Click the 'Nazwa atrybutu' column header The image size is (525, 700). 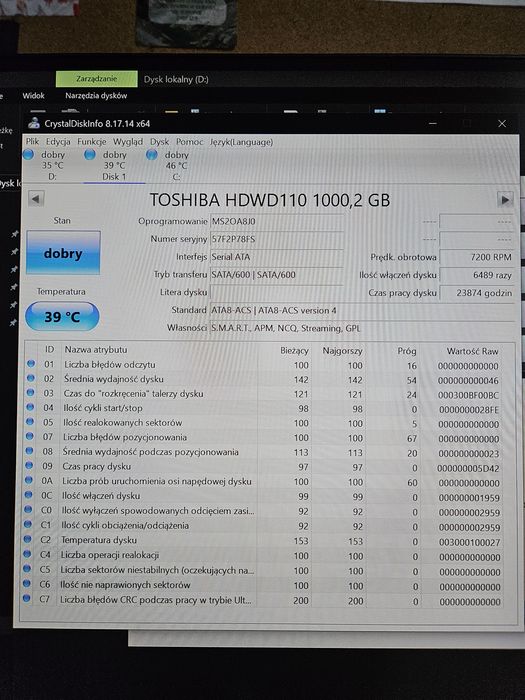click(96, 350)
